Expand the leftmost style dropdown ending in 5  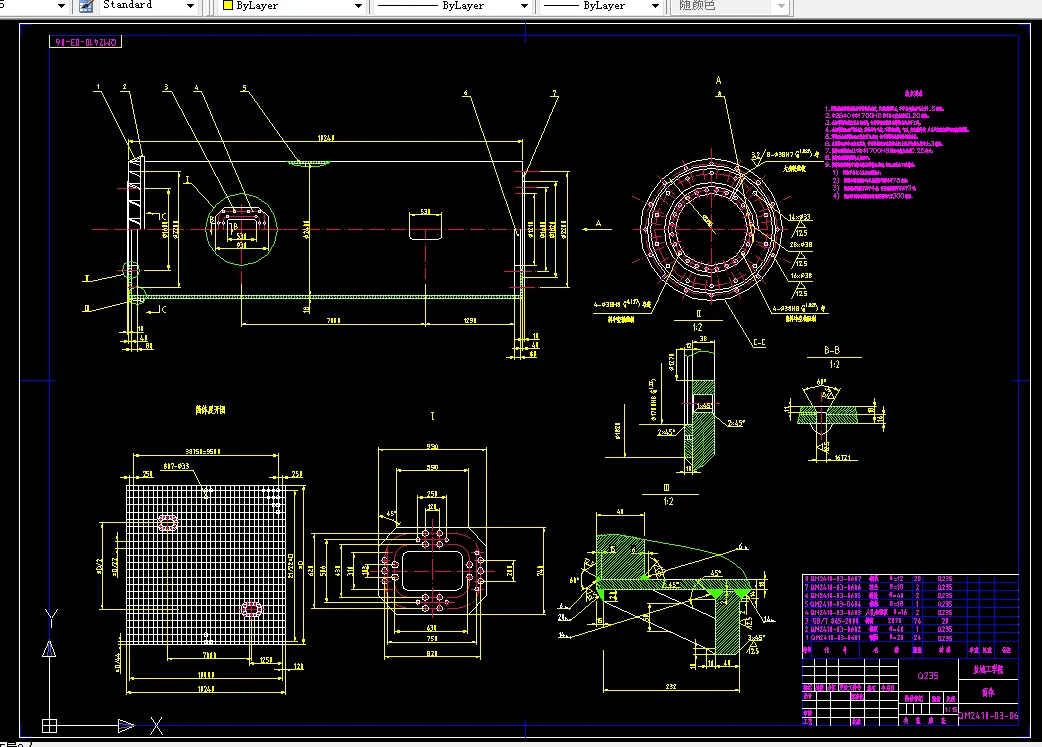(61, 6)
